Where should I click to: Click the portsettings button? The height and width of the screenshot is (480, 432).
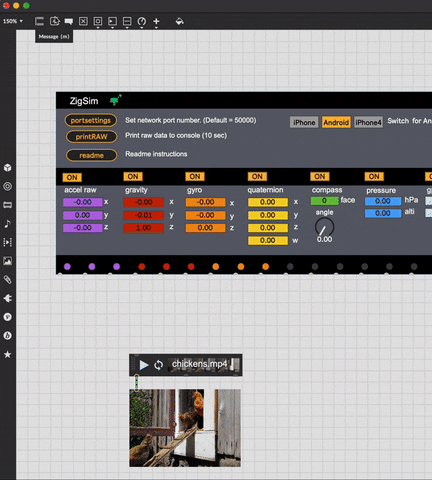click(x=91, y=121)
